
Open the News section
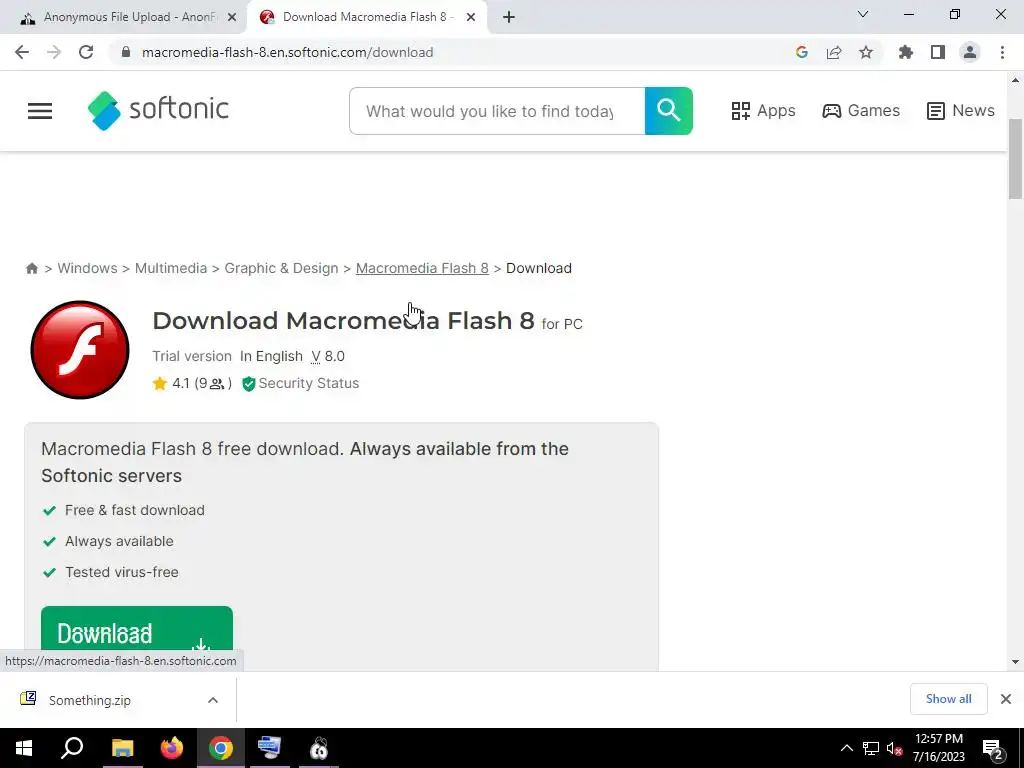point(961,110)
